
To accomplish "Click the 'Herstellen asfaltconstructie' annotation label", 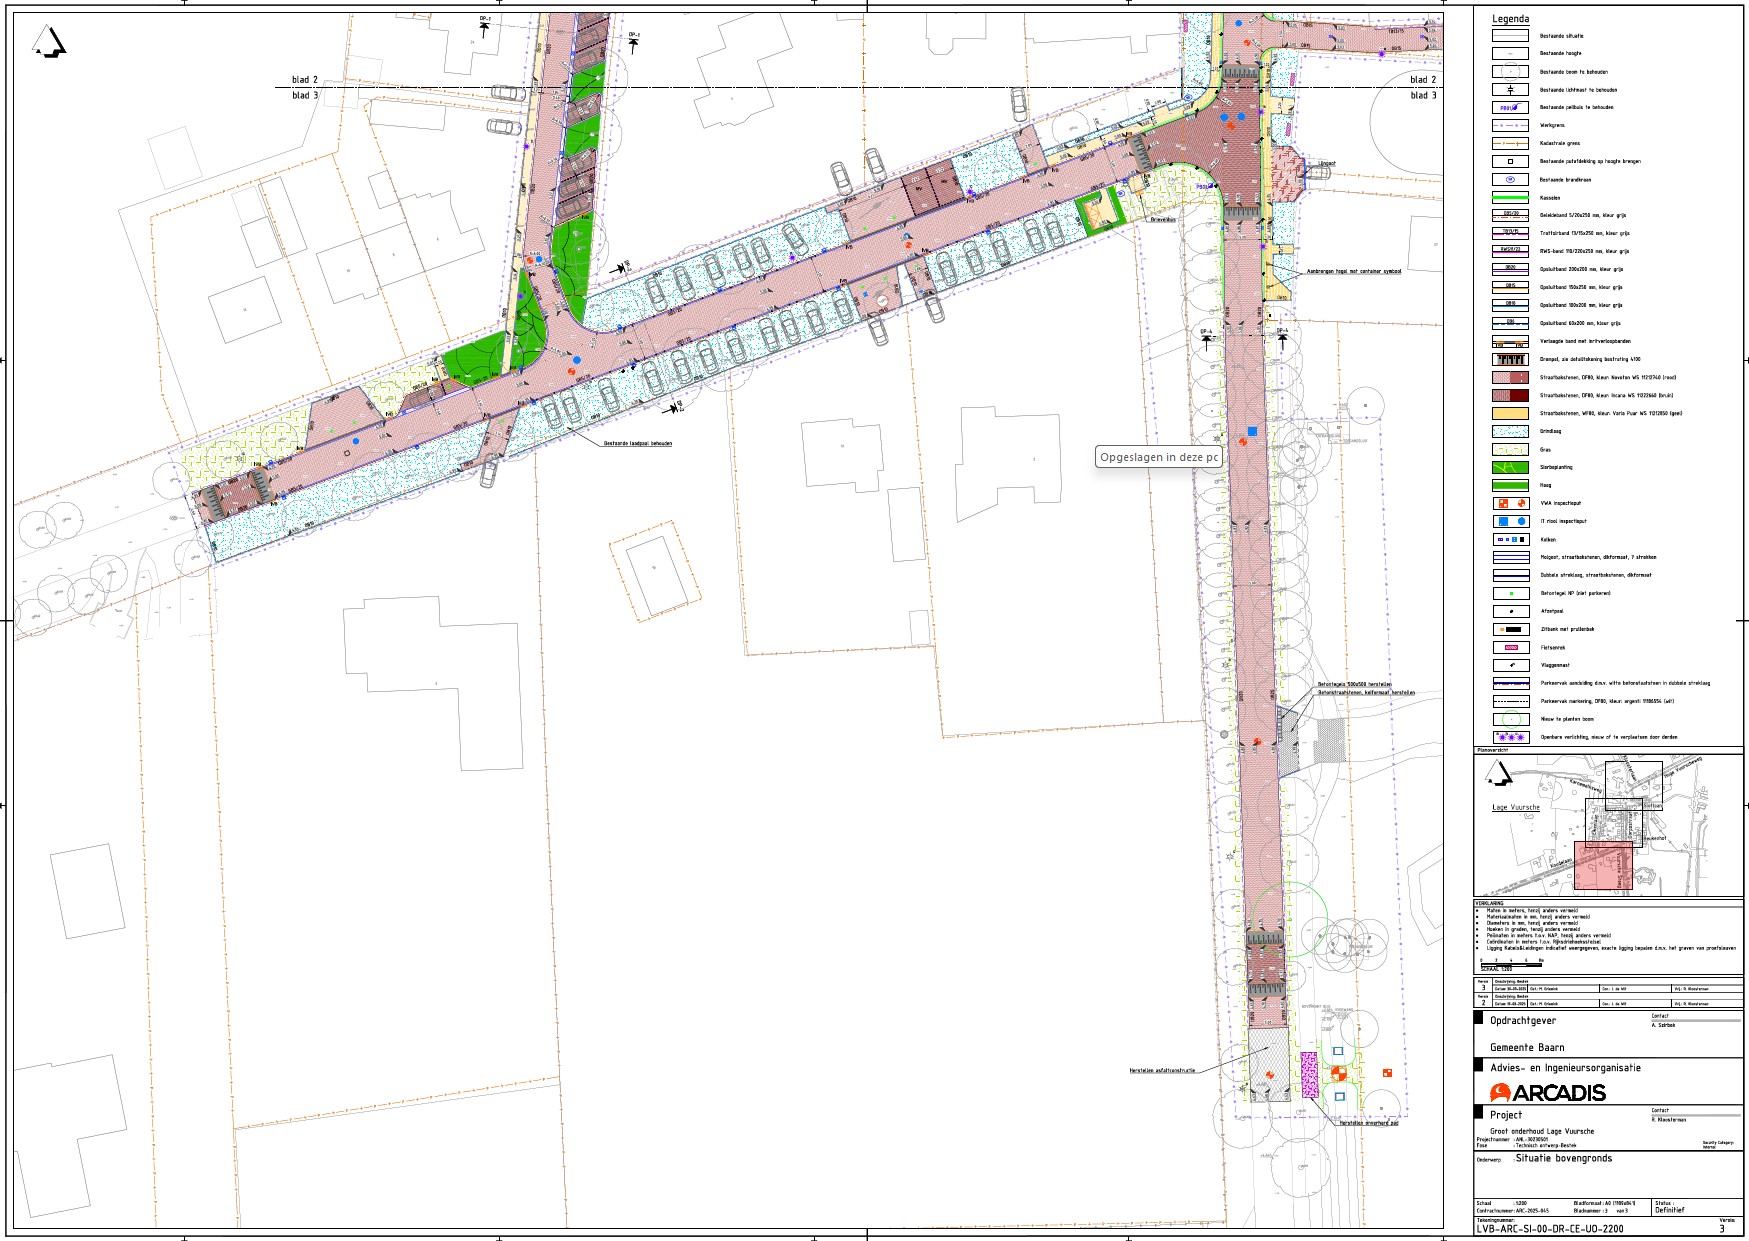I will [x=1162, y=1071].
